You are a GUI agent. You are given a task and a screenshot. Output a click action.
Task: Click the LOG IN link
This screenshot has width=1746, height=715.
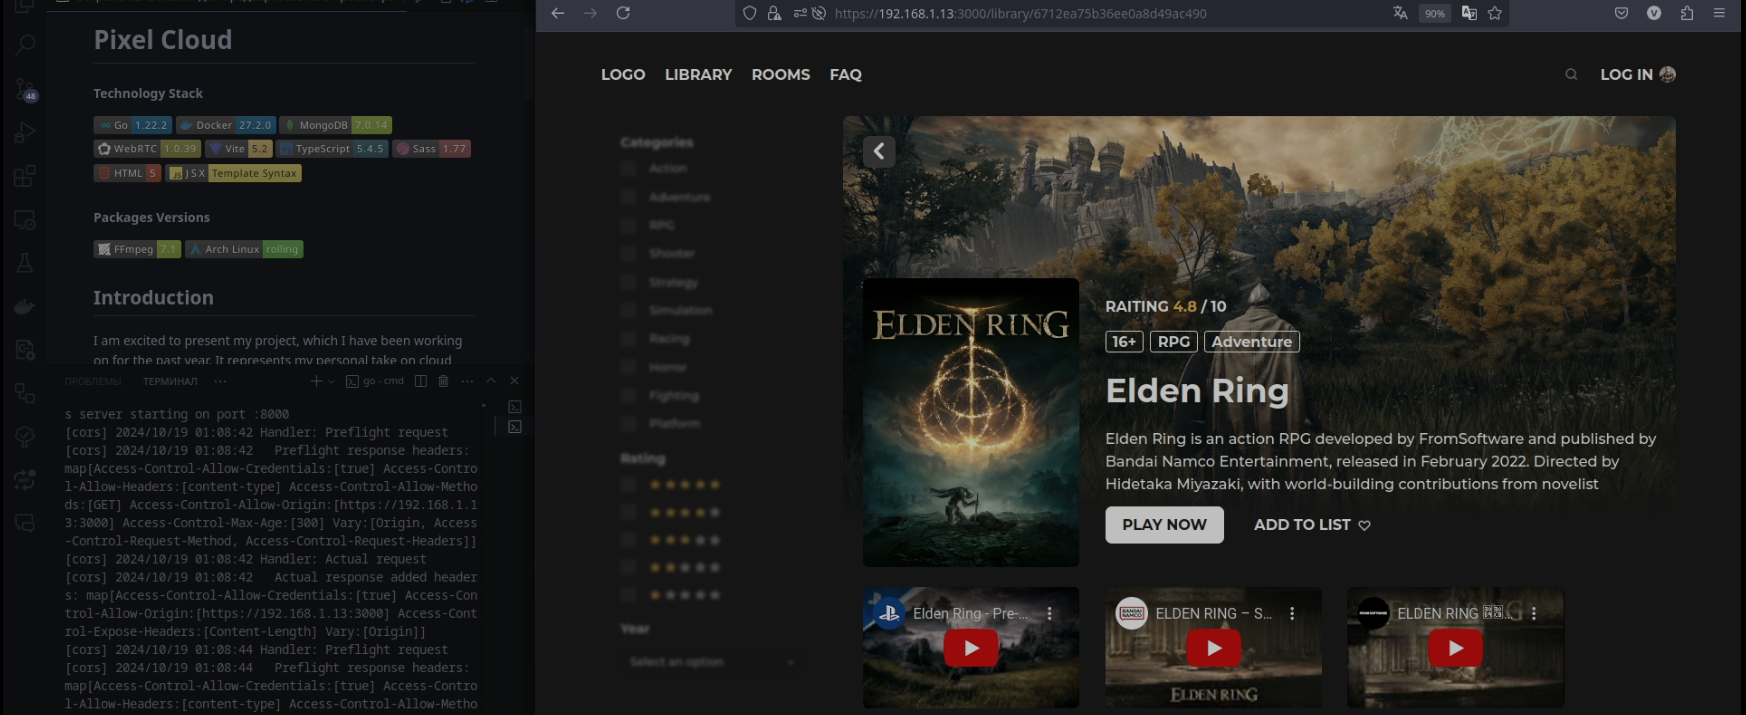(1626, 75)
